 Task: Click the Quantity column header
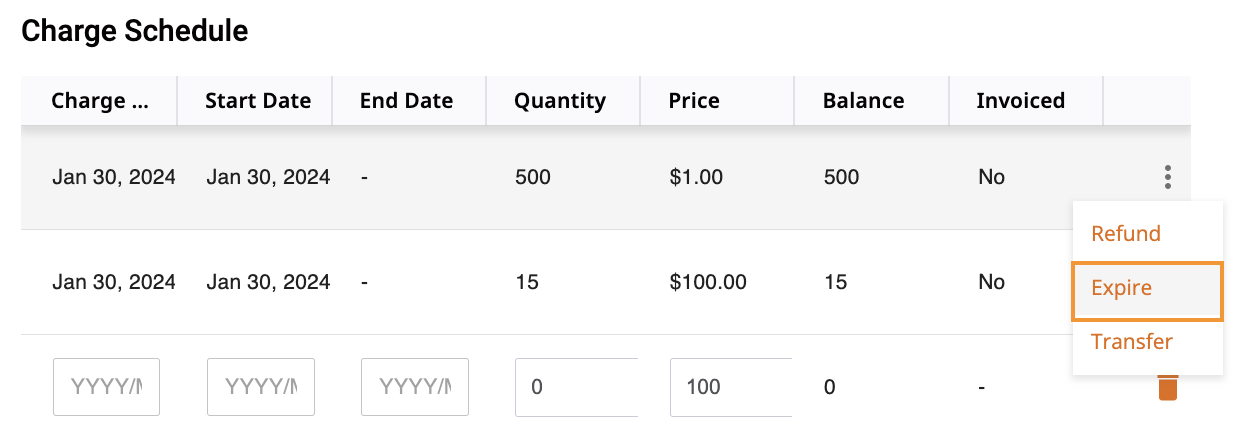(560, 101)
